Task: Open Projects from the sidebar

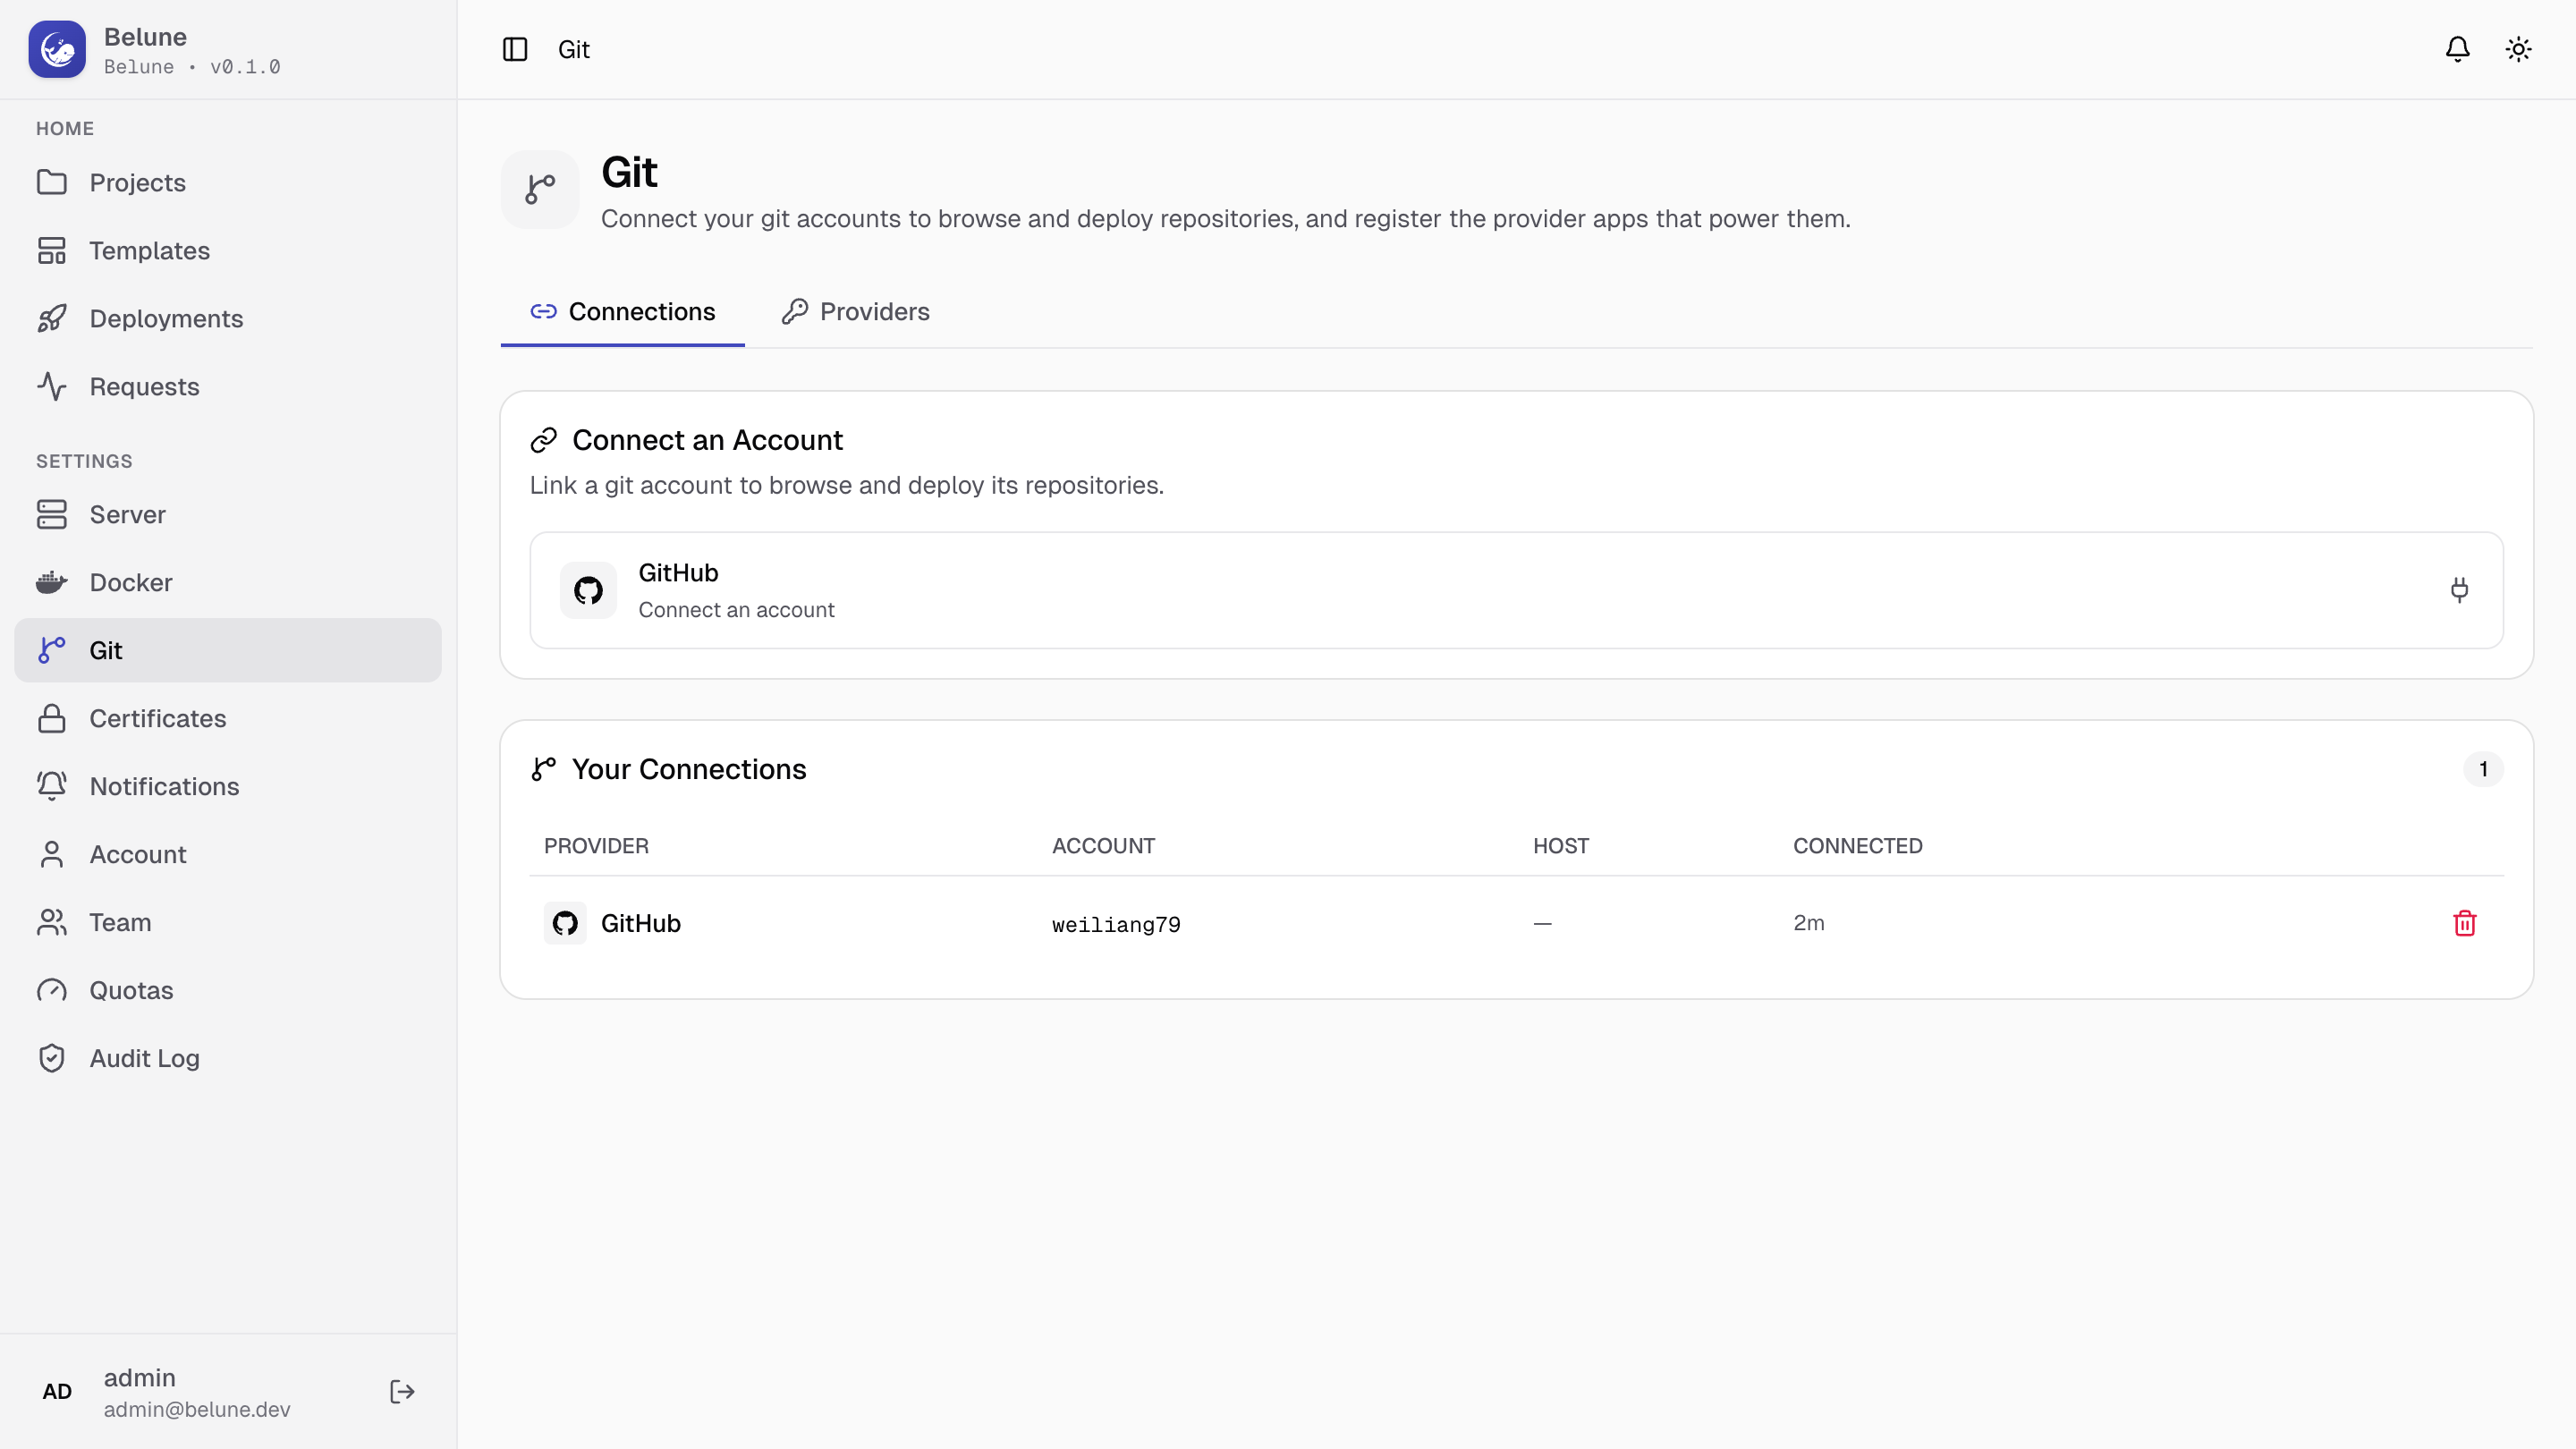Action: point(228,182)
